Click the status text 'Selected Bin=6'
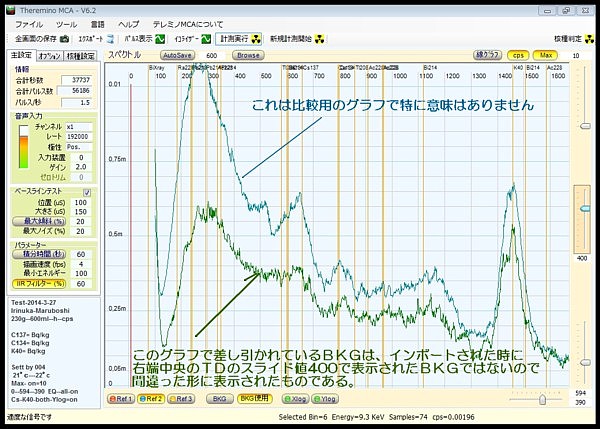This screenshot has height=429, width=600. [303, 417]
